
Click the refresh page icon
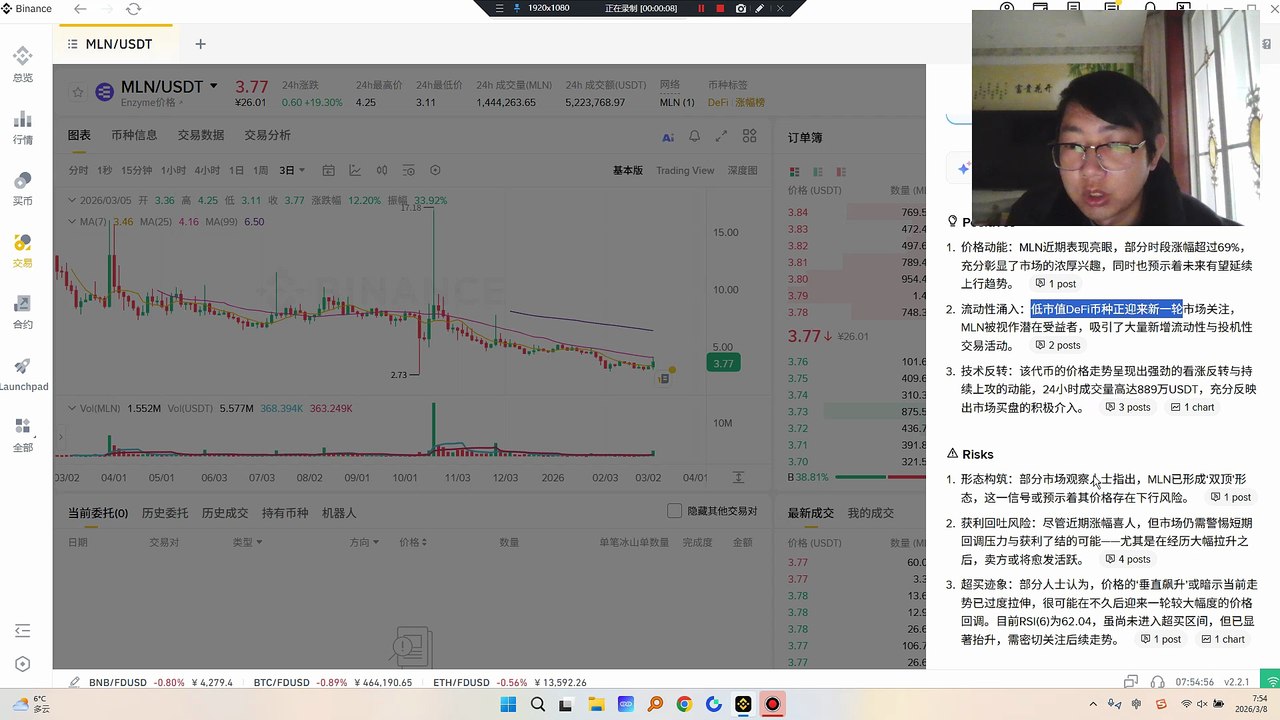134,9
